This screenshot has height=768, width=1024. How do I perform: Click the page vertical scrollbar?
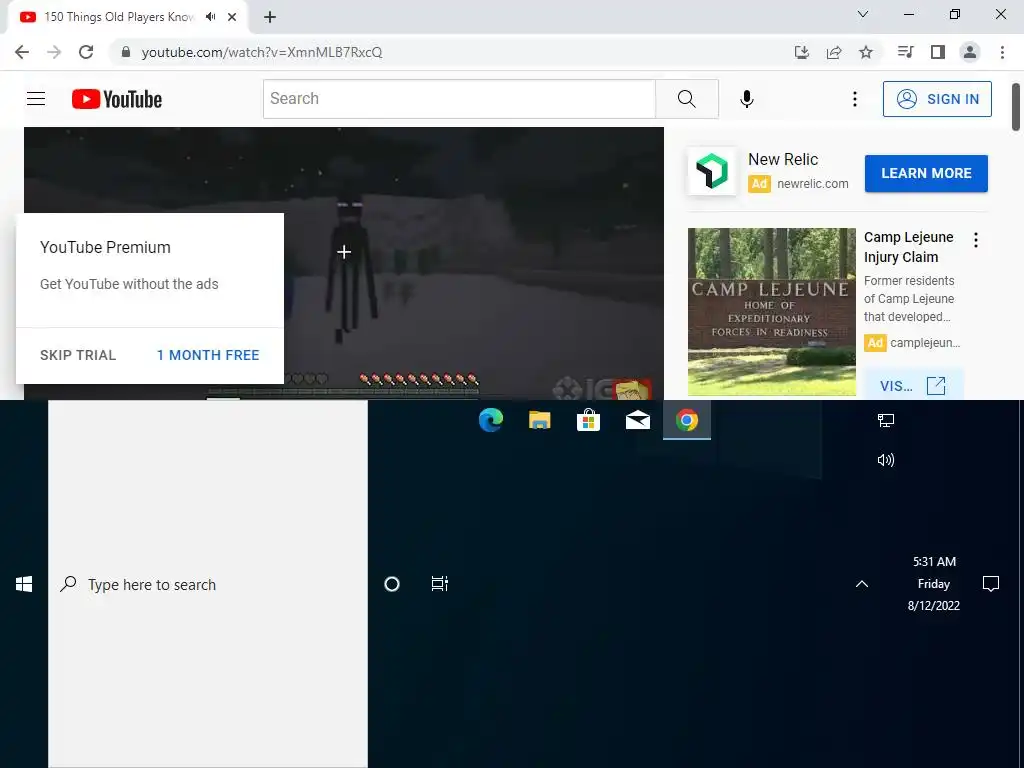(x=1016, y=106)
